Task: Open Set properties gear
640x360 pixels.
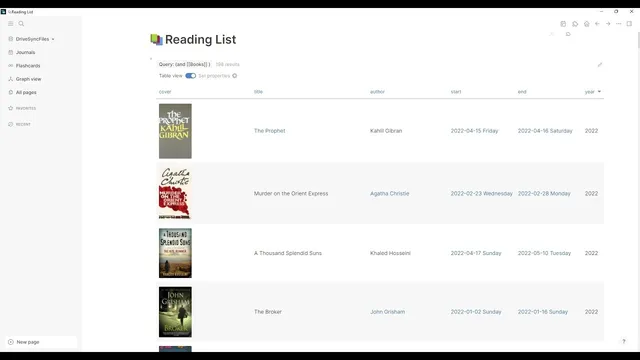Action: 235,76
